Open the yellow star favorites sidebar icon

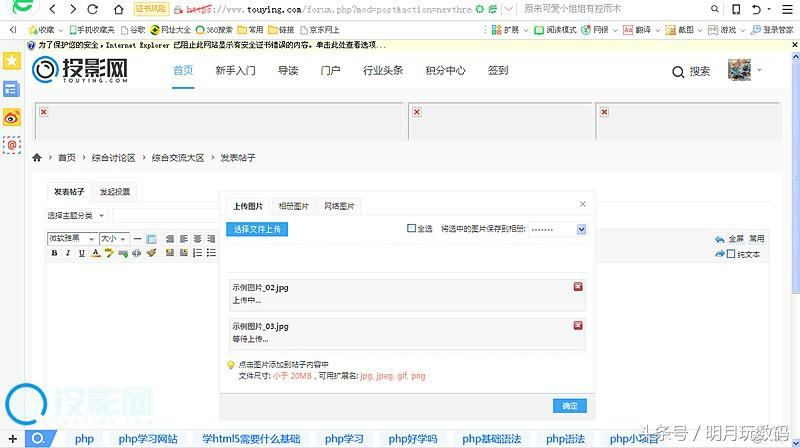pyautogui.click(x=12, y=61)
